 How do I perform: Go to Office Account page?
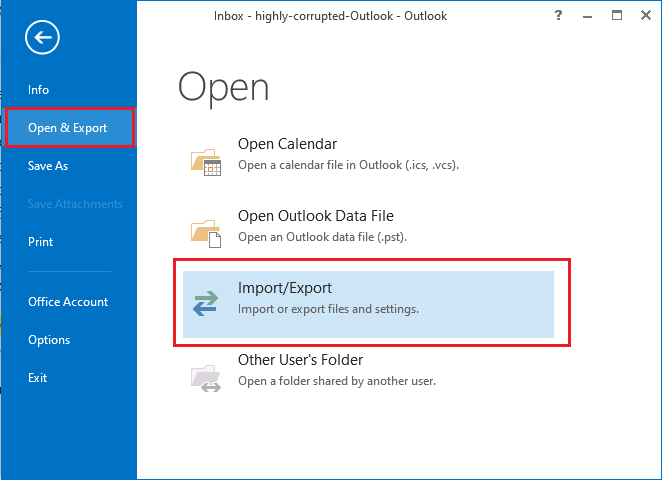[x=68, y=301]
